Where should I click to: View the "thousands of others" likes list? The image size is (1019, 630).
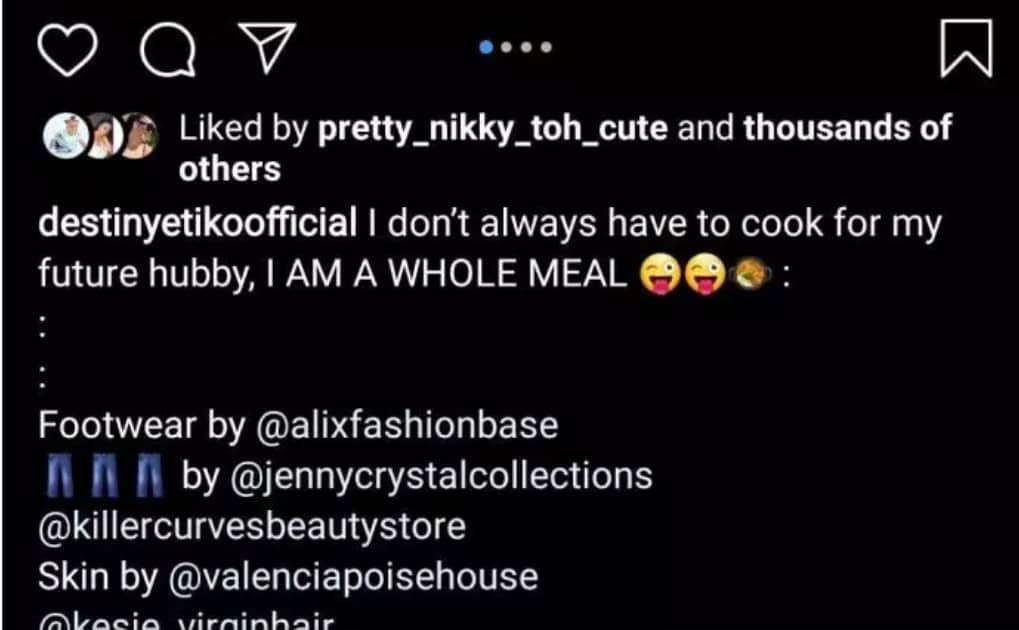[x=848, y=129]
